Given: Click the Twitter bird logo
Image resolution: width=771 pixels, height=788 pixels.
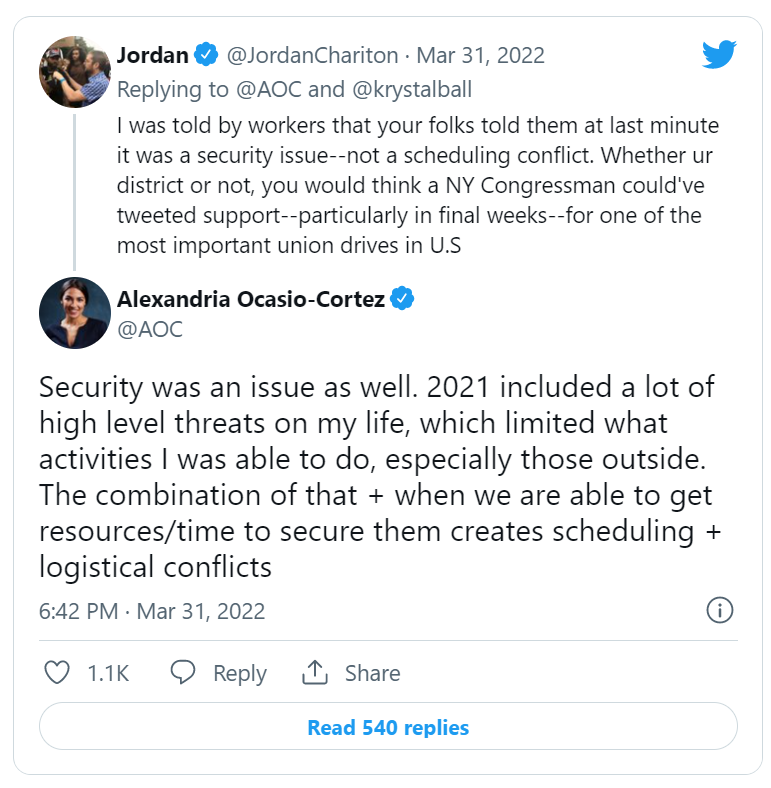Looking at the screenshot, I should [x=719, y=54].
